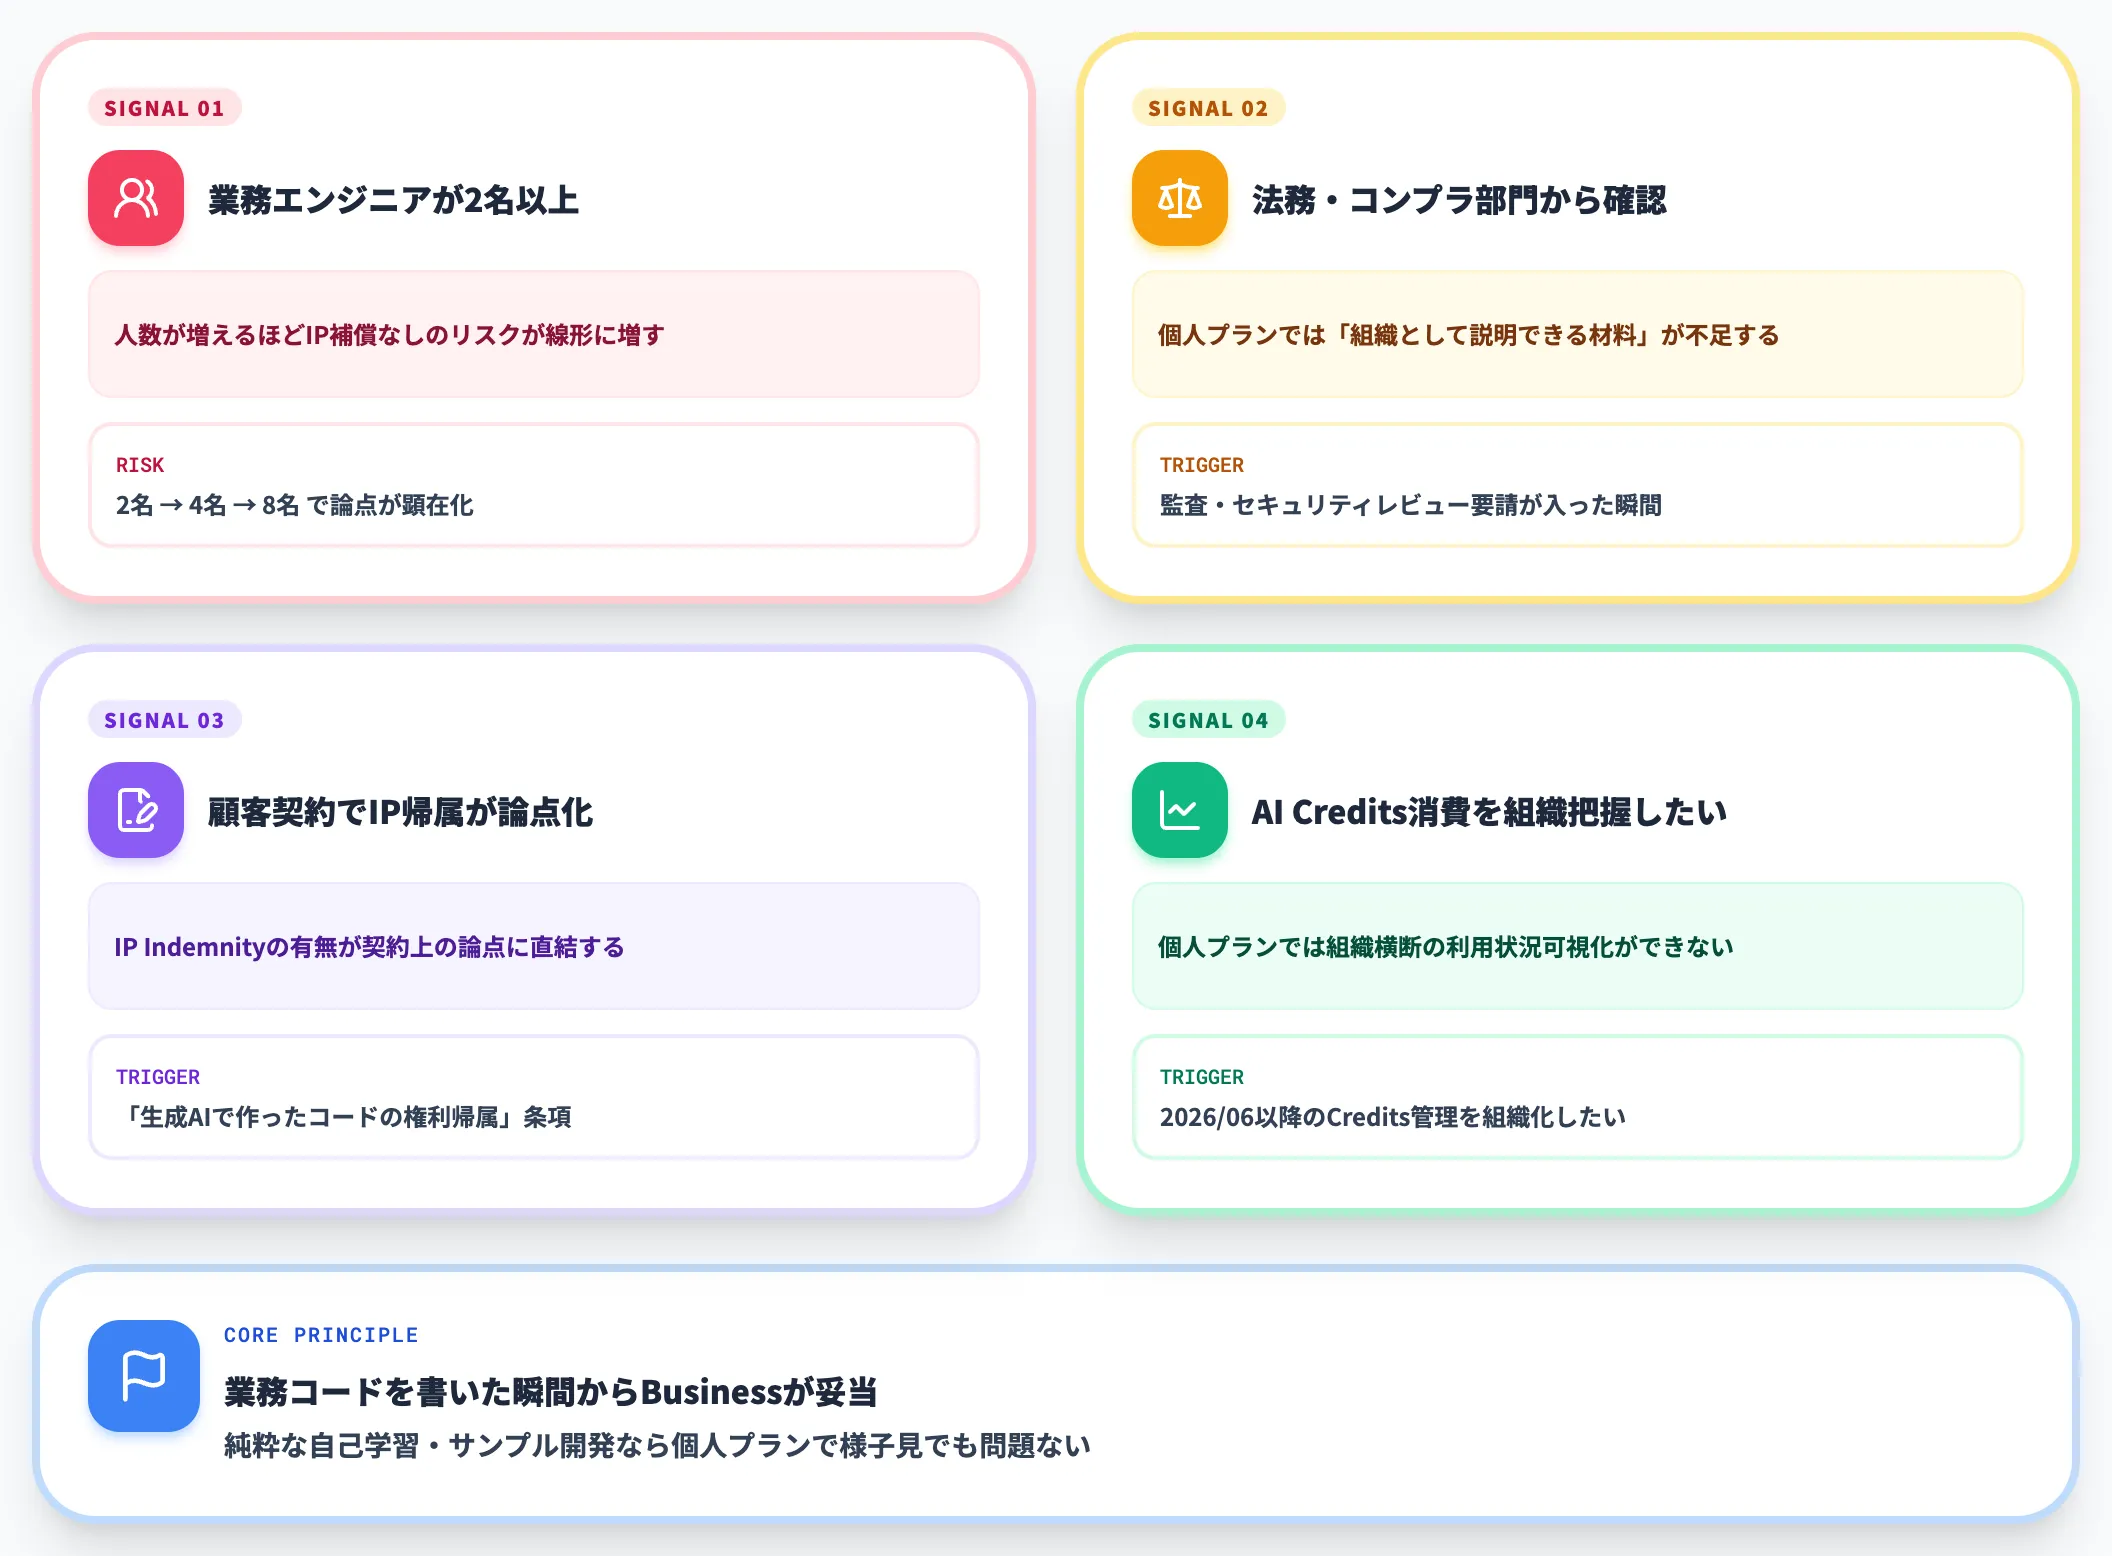Select the SIGNAL 04 badge

click(x=1208, y=720)
